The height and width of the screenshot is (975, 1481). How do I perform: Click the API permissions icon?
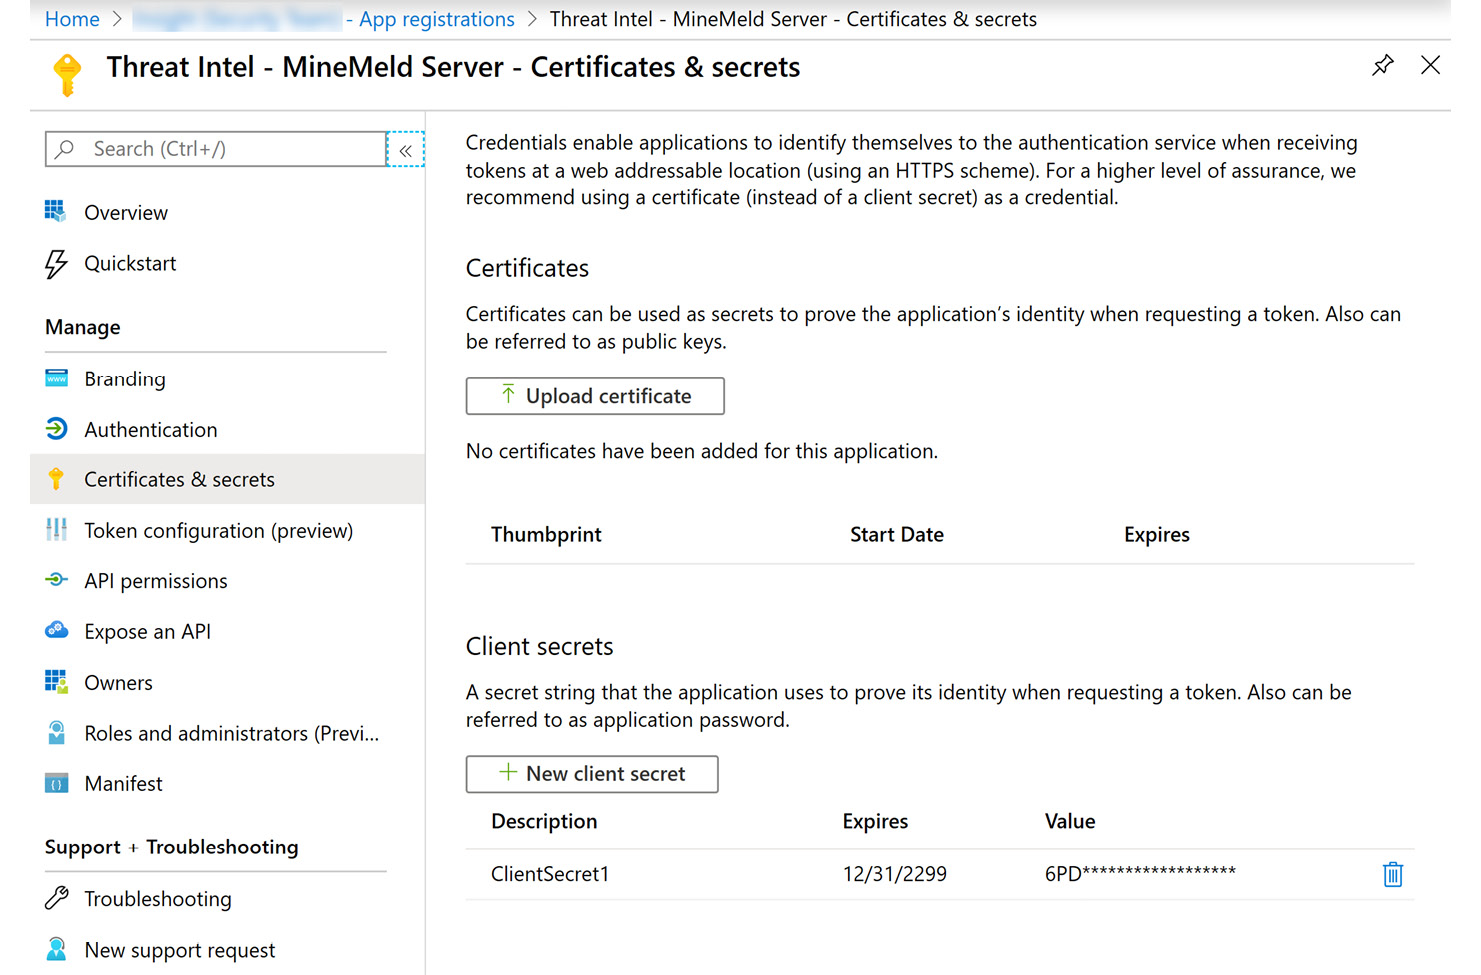56,580
